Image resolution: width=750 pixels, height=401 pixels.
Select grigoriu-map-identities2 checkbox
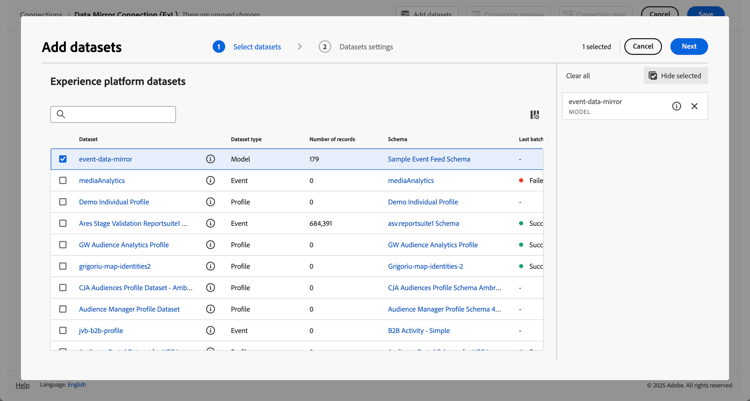point(63,267)
